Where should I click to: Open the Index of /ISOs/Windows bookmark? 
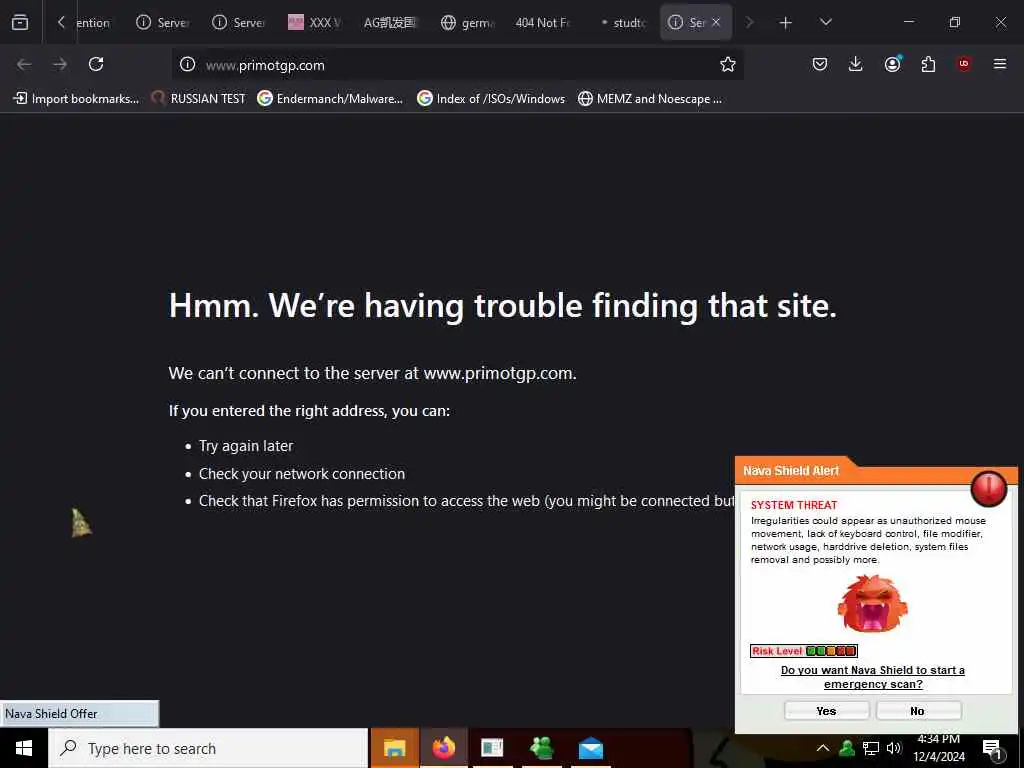tap(491, 99)
